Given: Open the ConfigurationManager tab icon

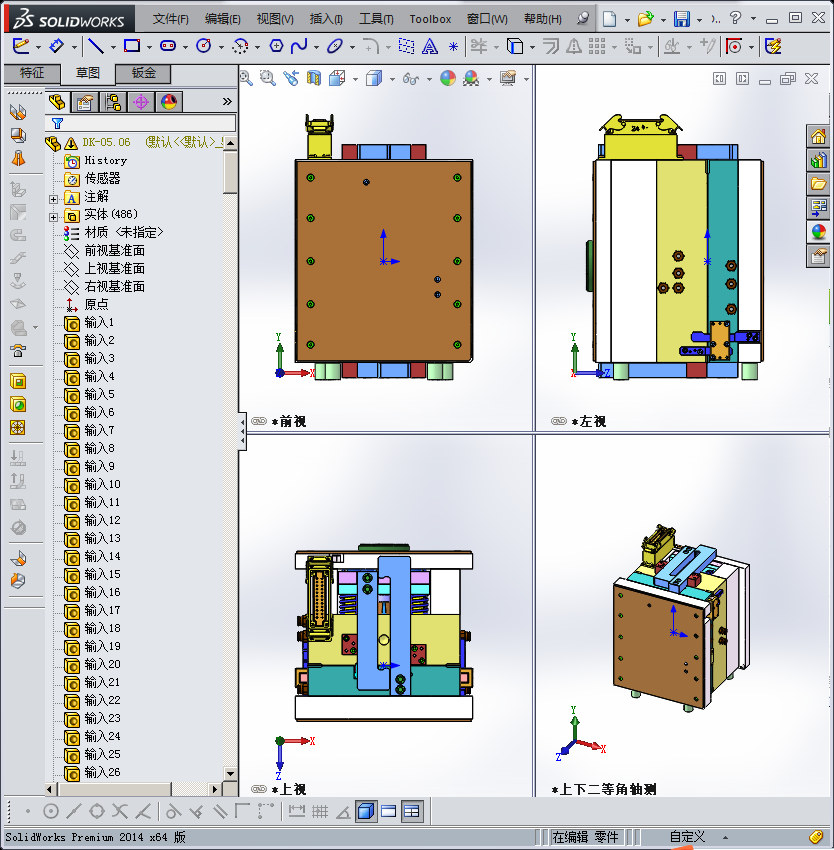Looking at the screenshot, I should (x=113, y=102).
